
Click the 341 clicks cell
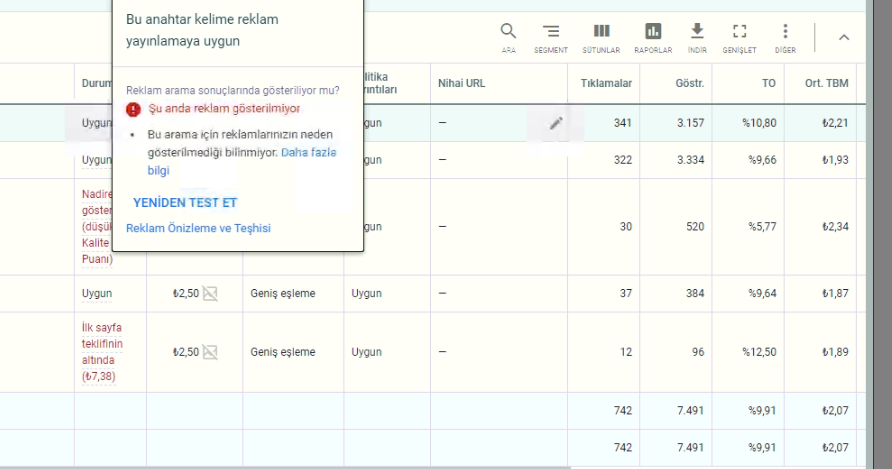pos(622,123)
